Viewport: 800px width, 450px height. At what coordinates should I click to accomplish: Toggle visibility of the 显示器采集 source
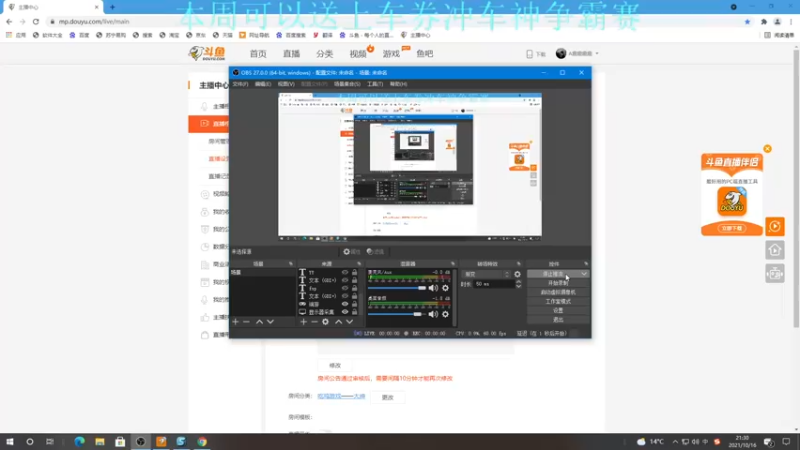coord(345,312)
